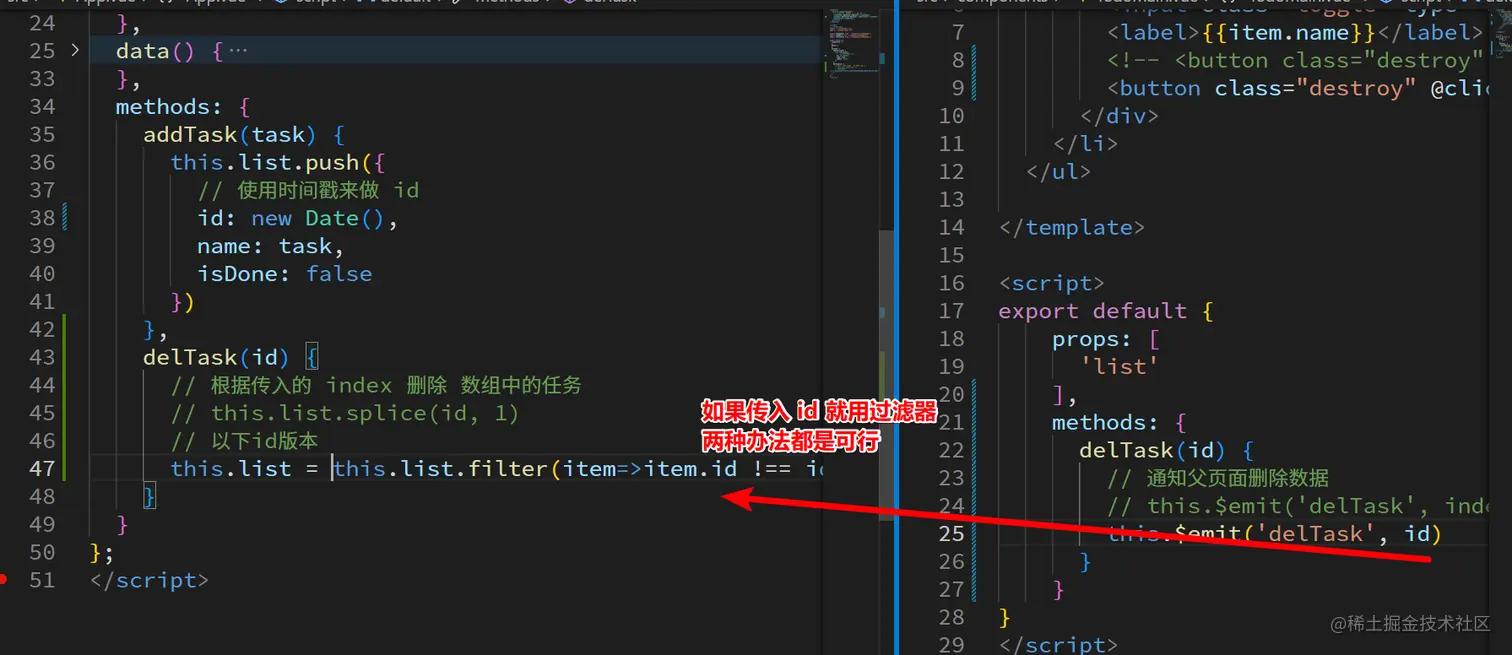
Task: Click '{{item.name}}' label line in right editor
Action: pyautogui.click(x=1294, y=32)
